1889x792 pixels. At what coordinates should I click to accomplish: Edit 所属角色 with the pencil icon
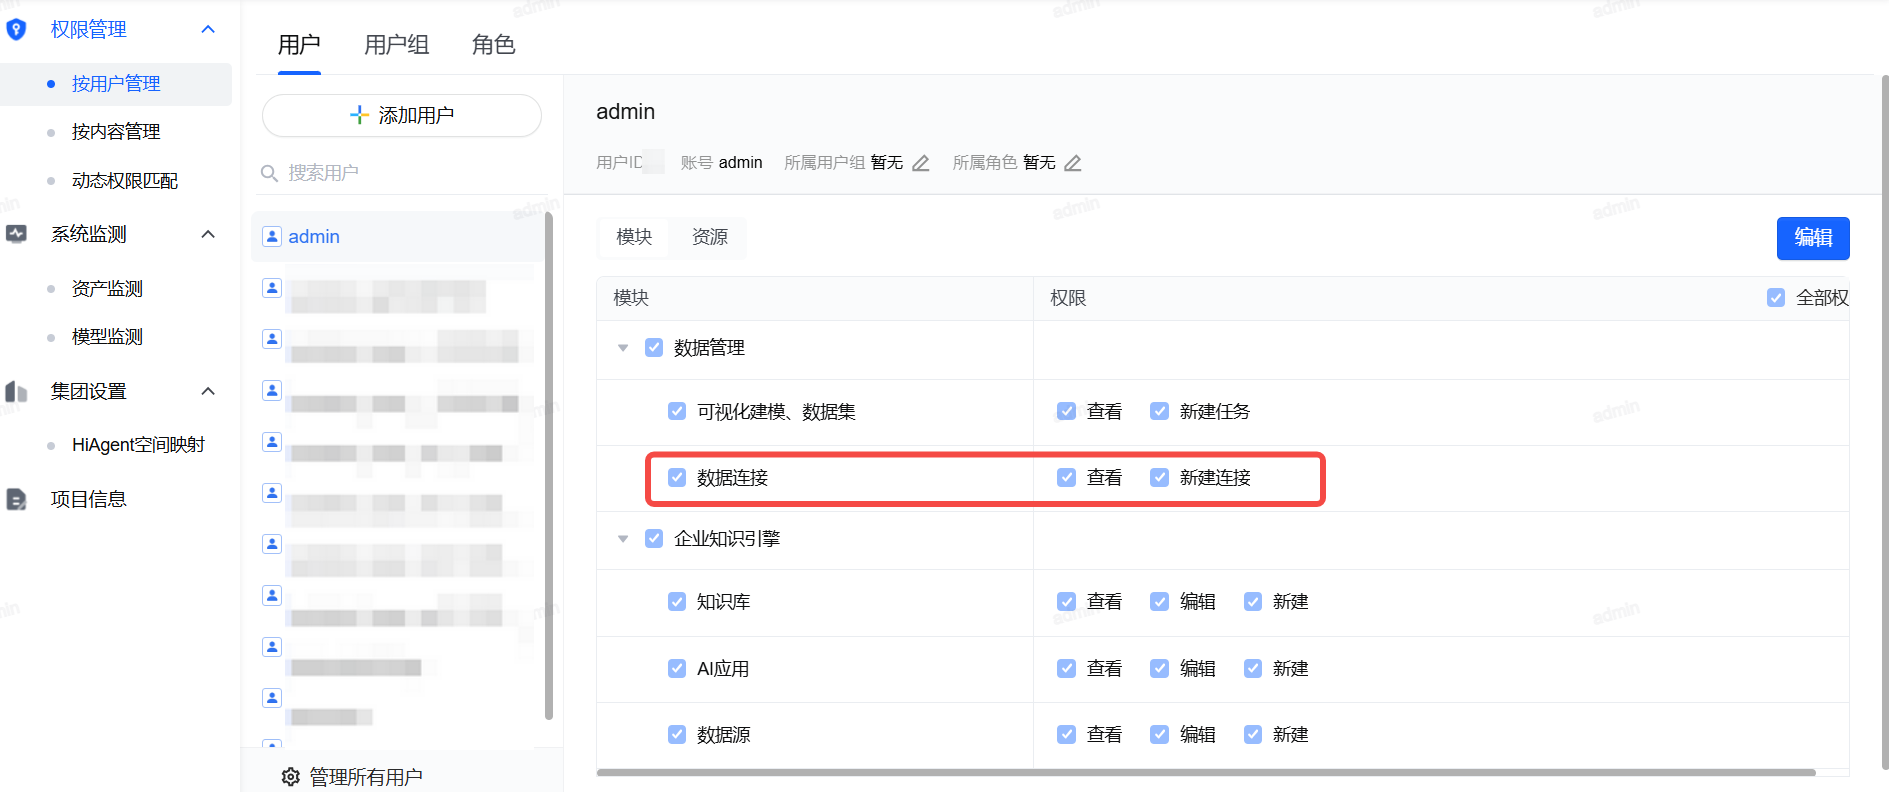1073,163
